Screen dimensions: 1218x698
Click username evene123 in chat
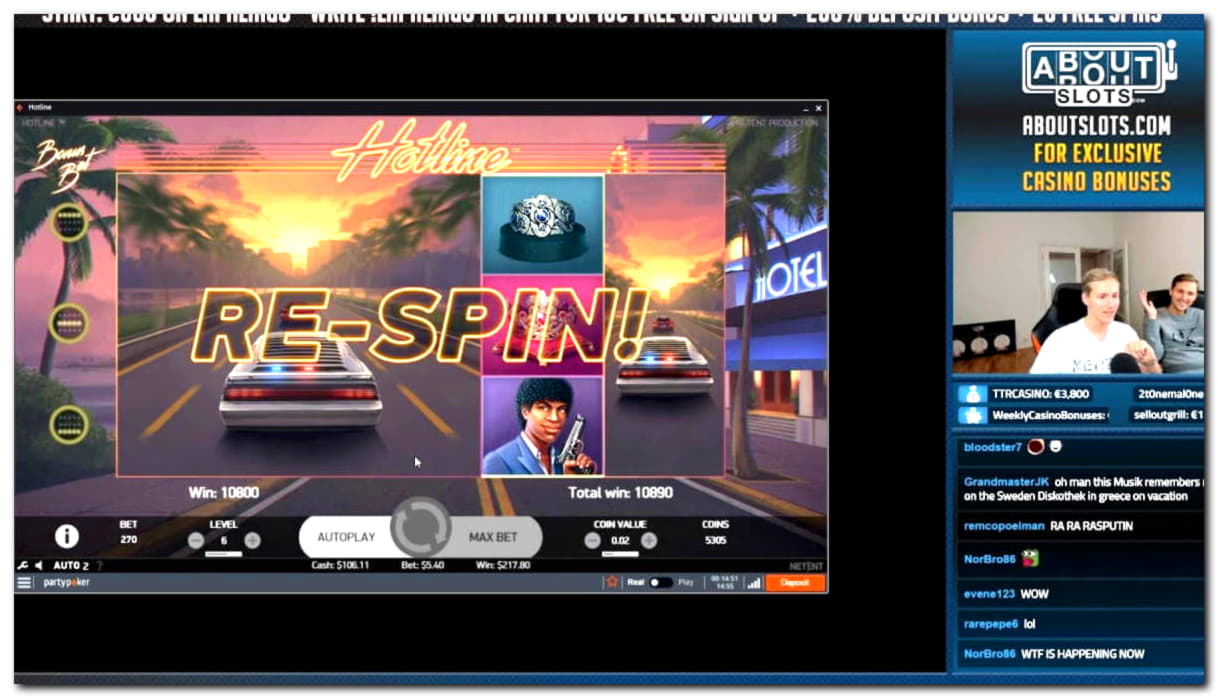(x=989, y=593)
